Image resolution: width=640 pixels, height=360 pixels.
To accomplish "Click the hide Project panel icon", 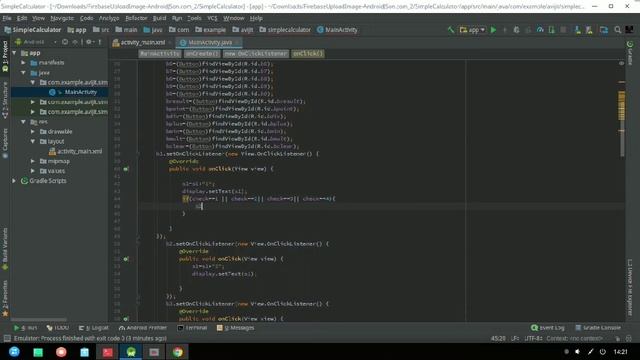I will (100, 42).
